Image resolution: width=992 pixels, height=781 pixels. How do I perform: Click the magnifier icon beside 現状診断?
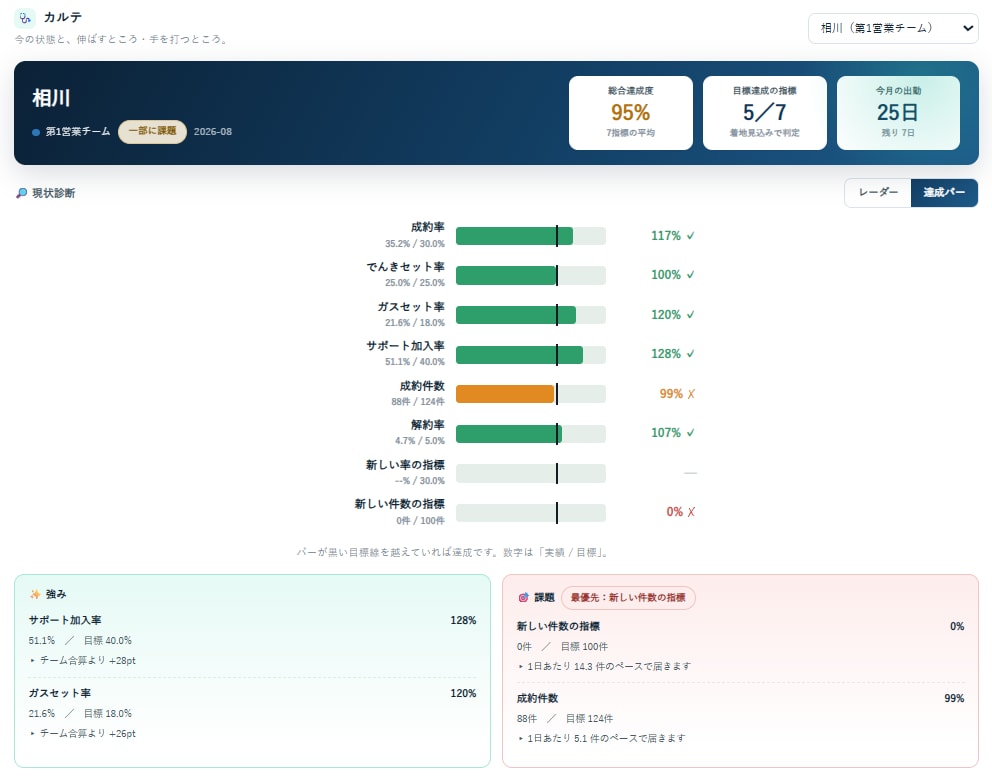[22, 193]
